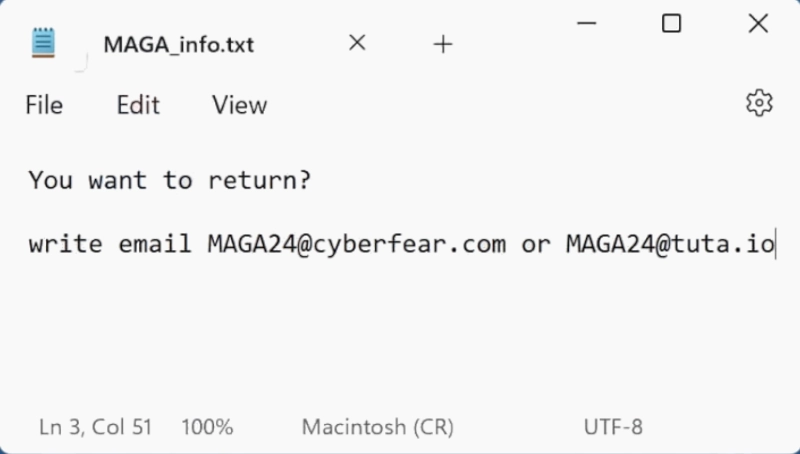
Task: Place cursor on MAGA24@cyberfear.com text
Action: pyautogui.click(x=356, y=244)
